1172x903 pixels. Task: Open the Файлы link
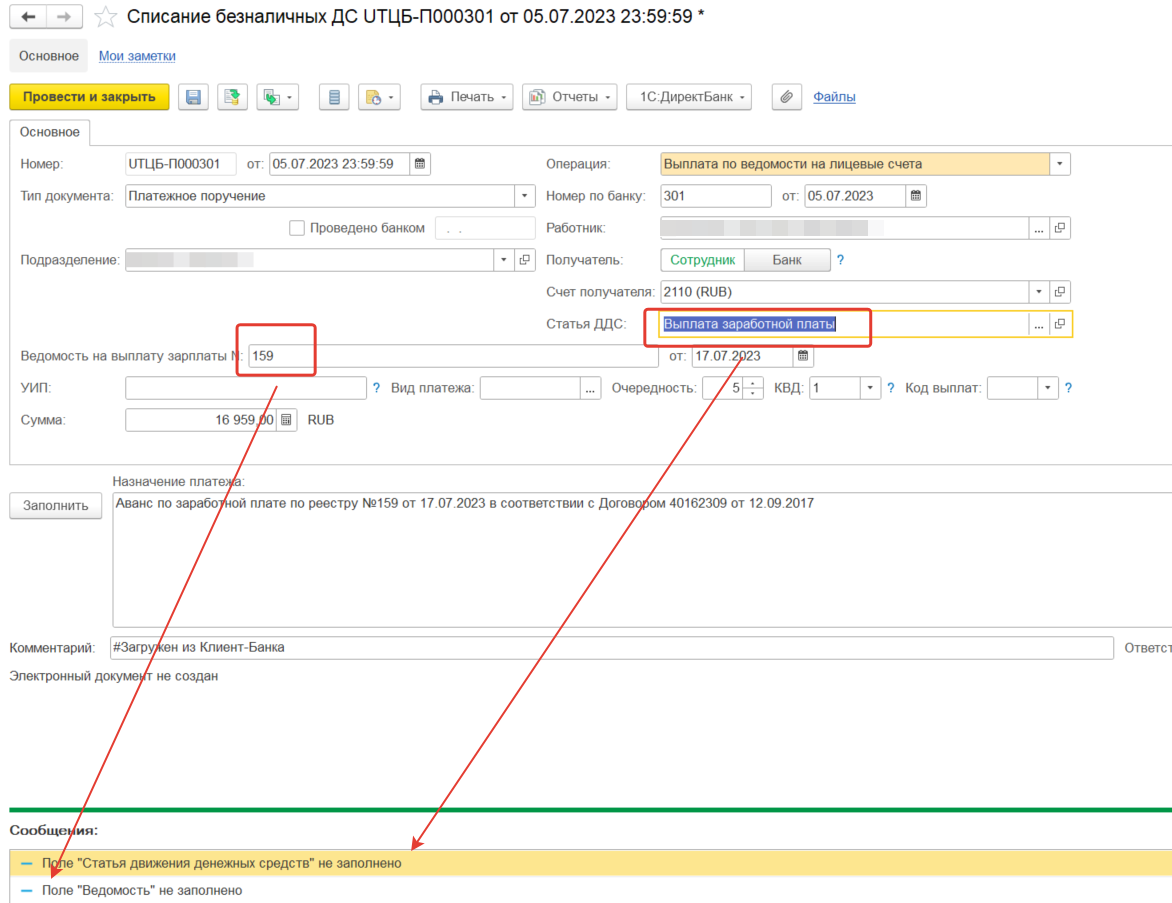click(834, 97)
